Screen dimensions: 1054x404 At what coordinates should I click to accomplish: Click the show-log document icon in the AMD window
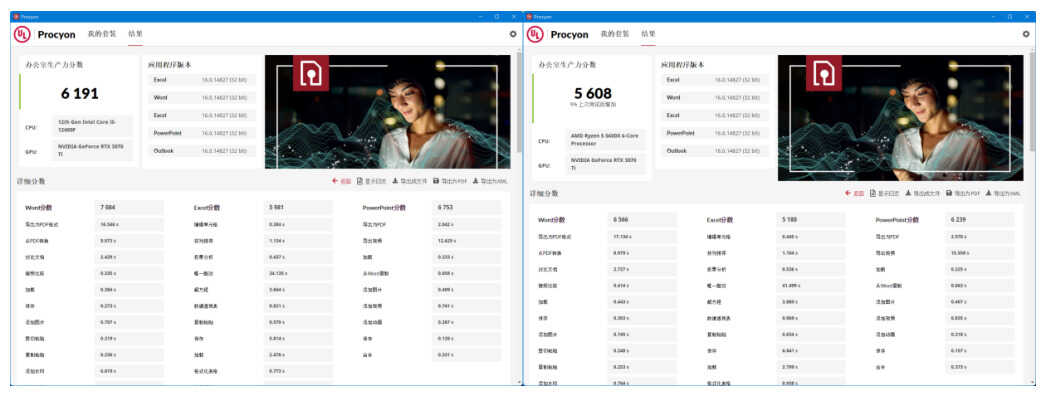(x=873, y=193)
